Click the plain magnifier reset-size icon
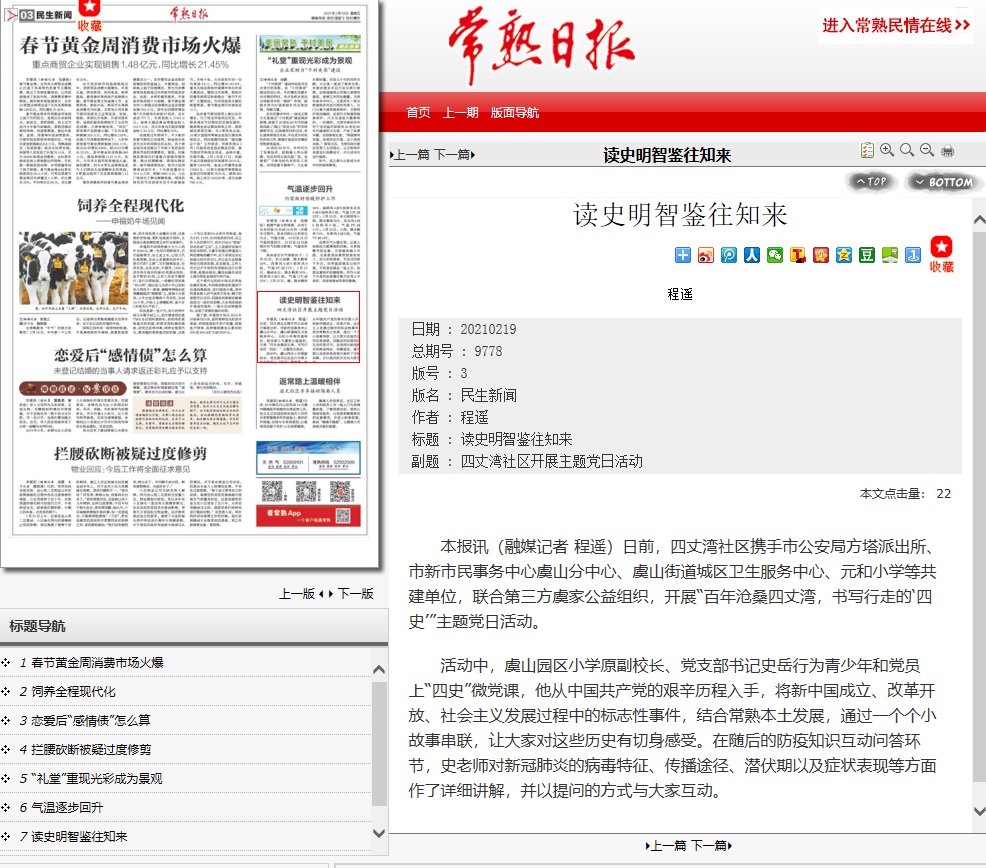 (x=907, y=150)
